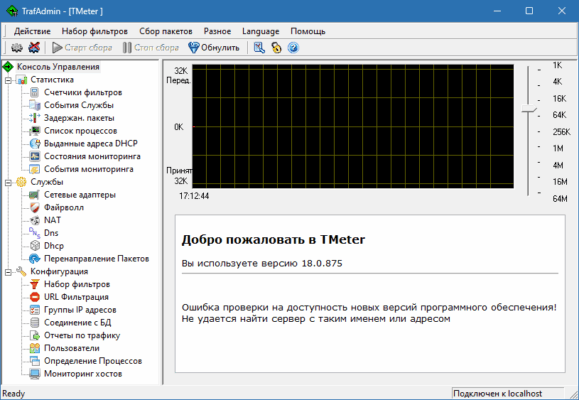Open the Language menu
The width and height of the screenshot is (579, 400).
pos(261,31)
